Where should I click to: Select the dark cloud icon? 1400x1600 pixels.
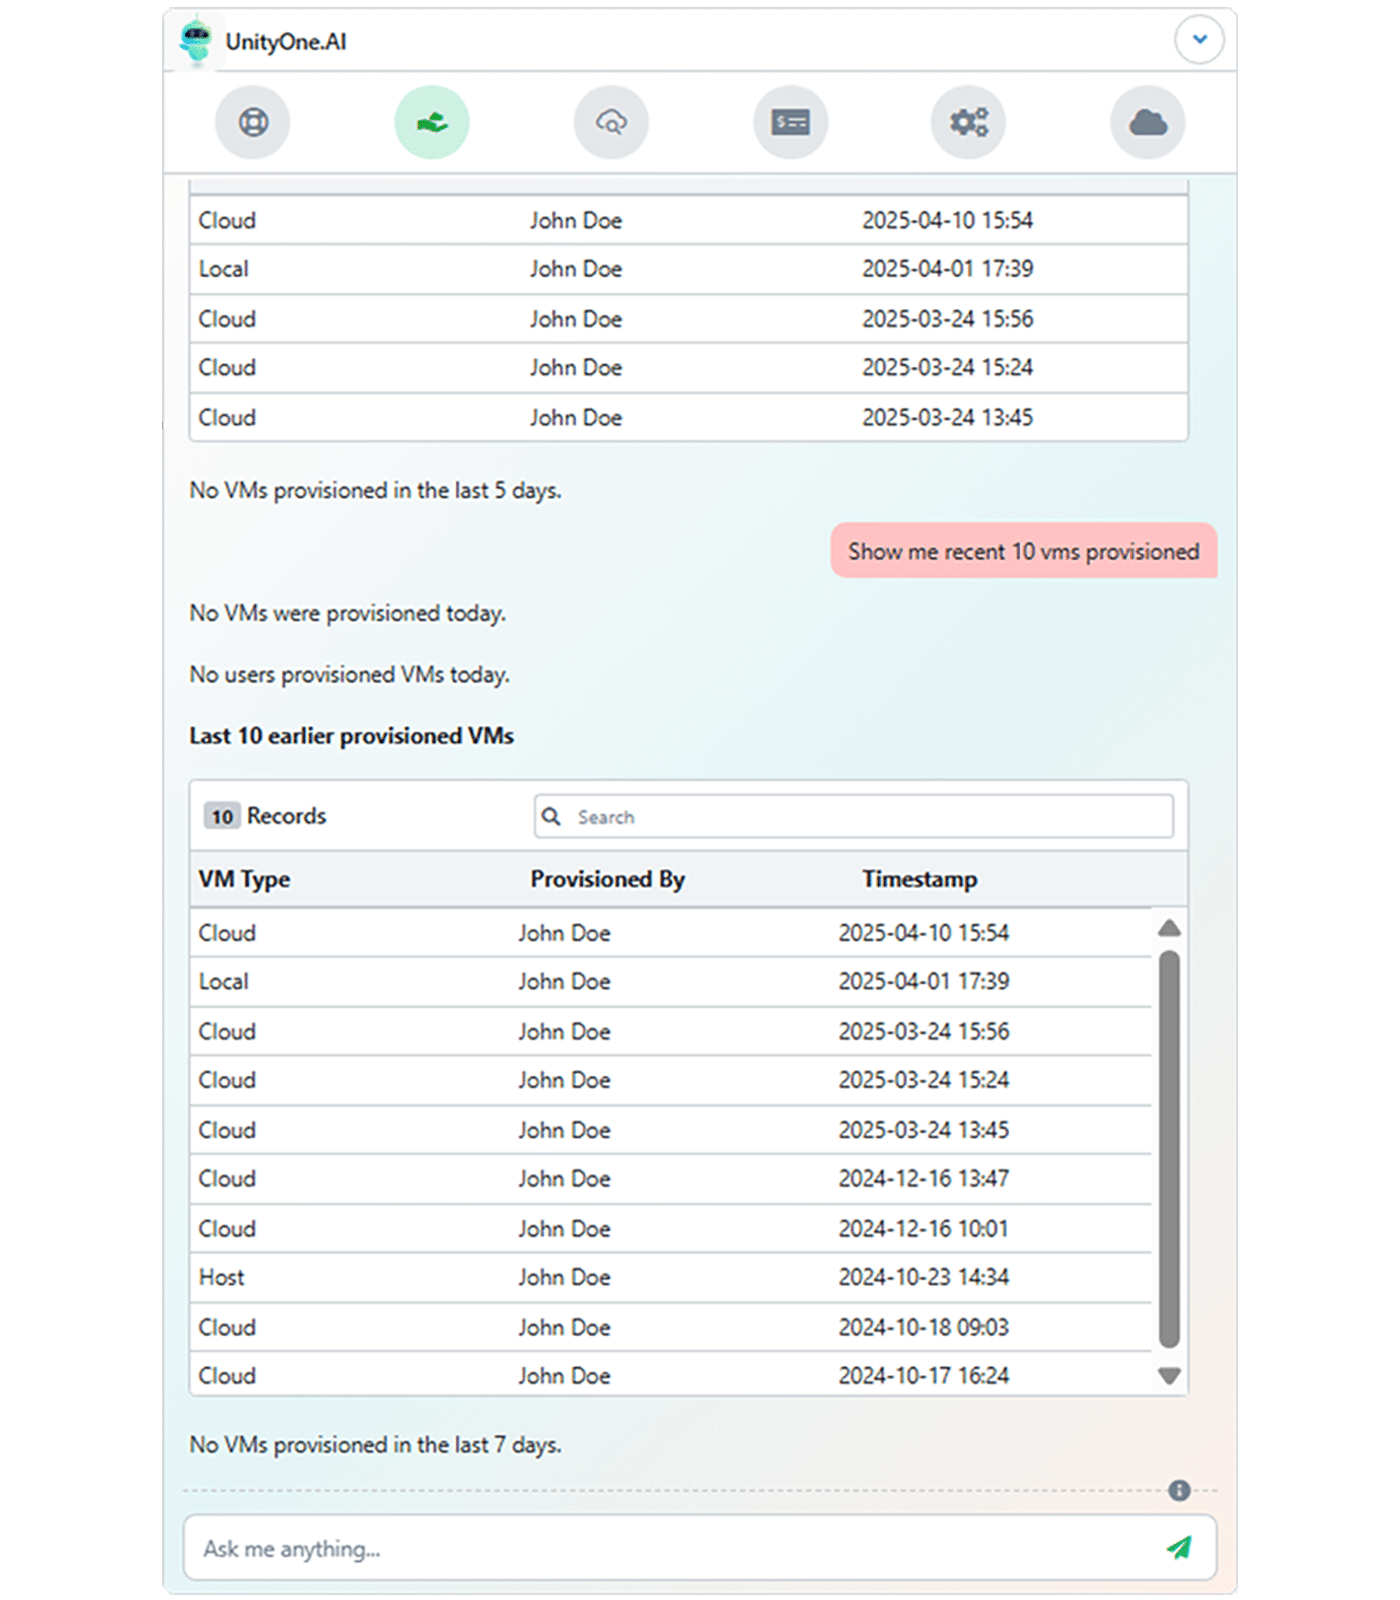pyautogui.click(x=1147, y=123)
